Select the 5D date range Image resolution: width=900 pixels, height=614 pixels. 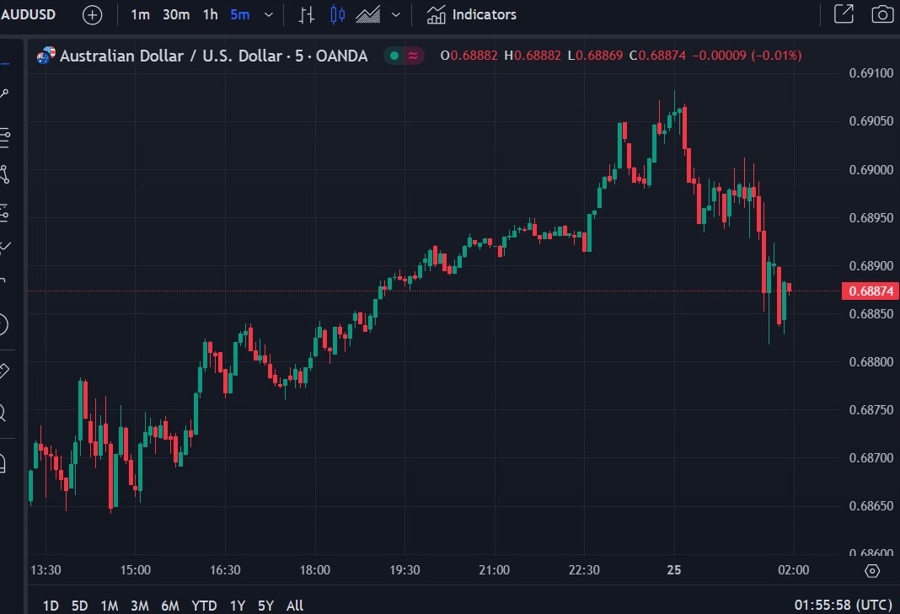[79, 605]
